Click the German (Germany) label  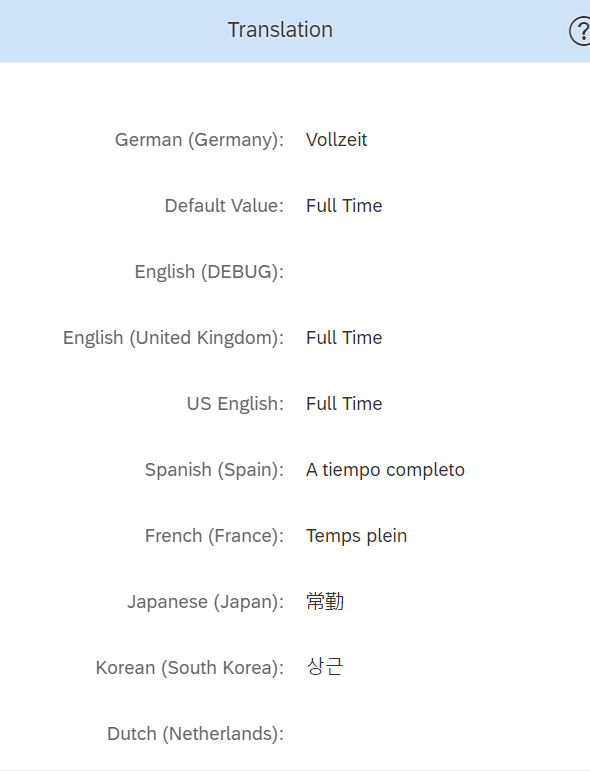(x=200, y=140)
